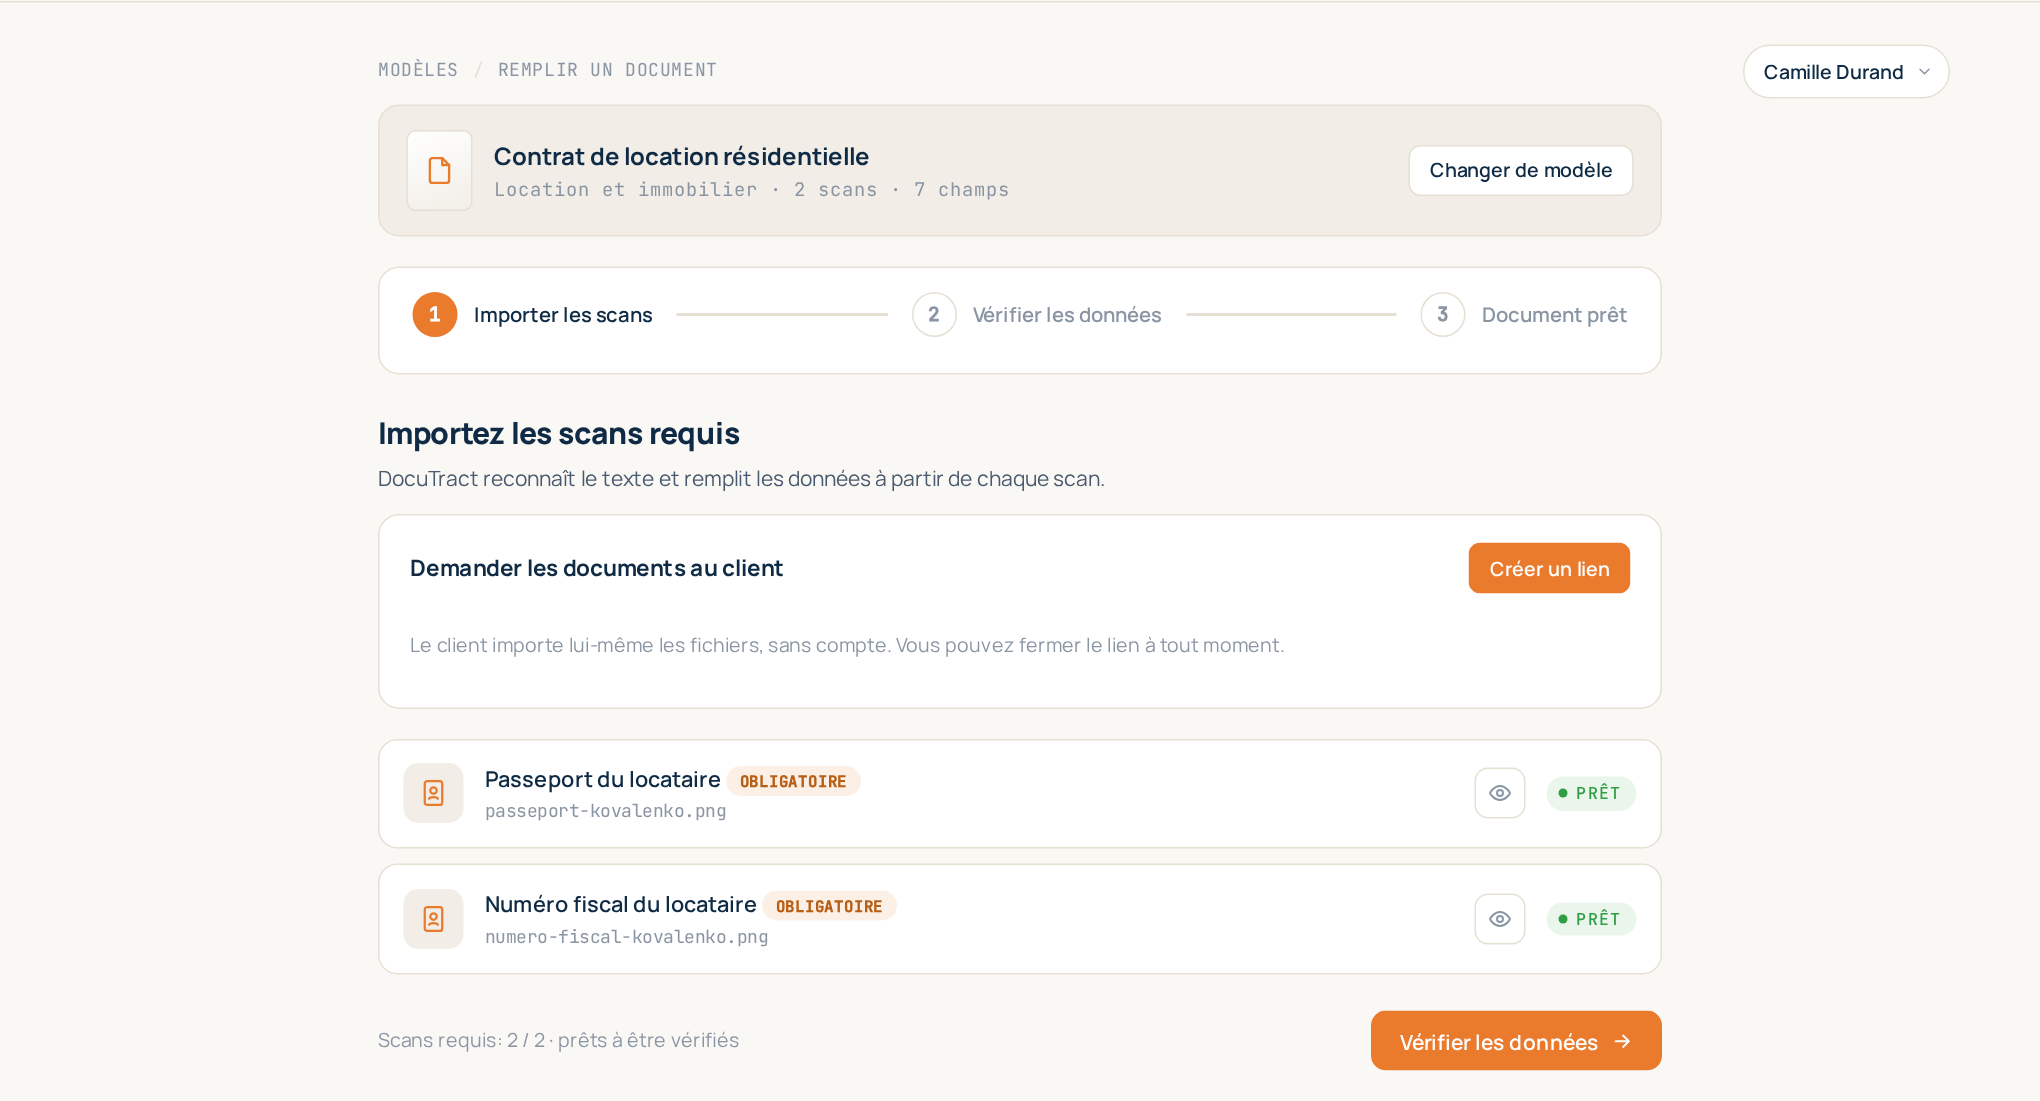Click Changer de modèle button

coord(1520,170)
